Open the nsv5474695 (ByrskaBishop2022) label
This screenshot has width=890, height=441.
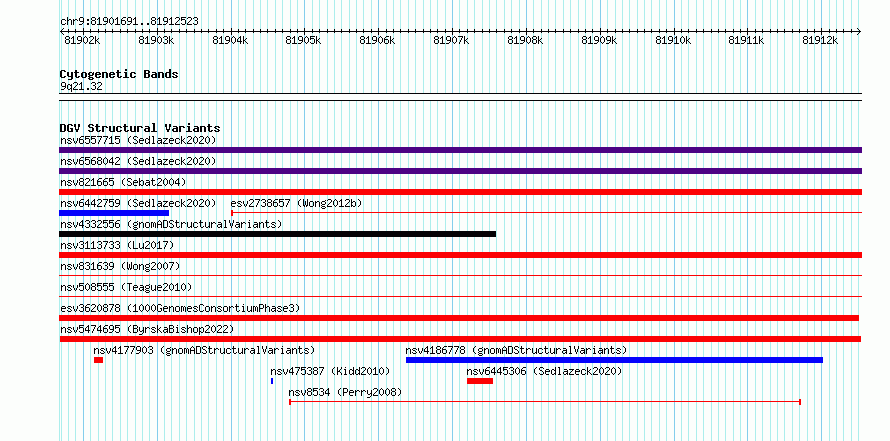coord(147,329)
